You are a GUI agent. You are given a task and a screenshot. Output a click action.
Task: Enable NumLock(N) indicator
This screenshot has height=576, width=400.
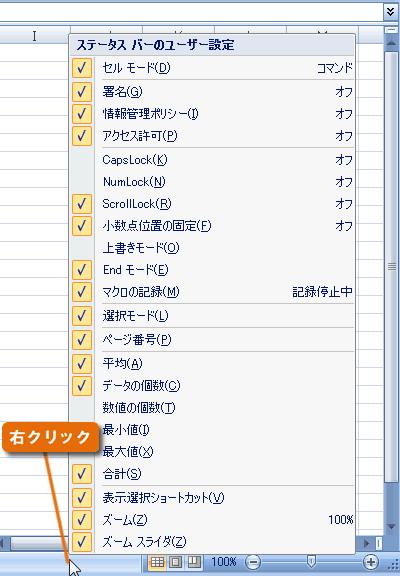[x=212, y=182]
